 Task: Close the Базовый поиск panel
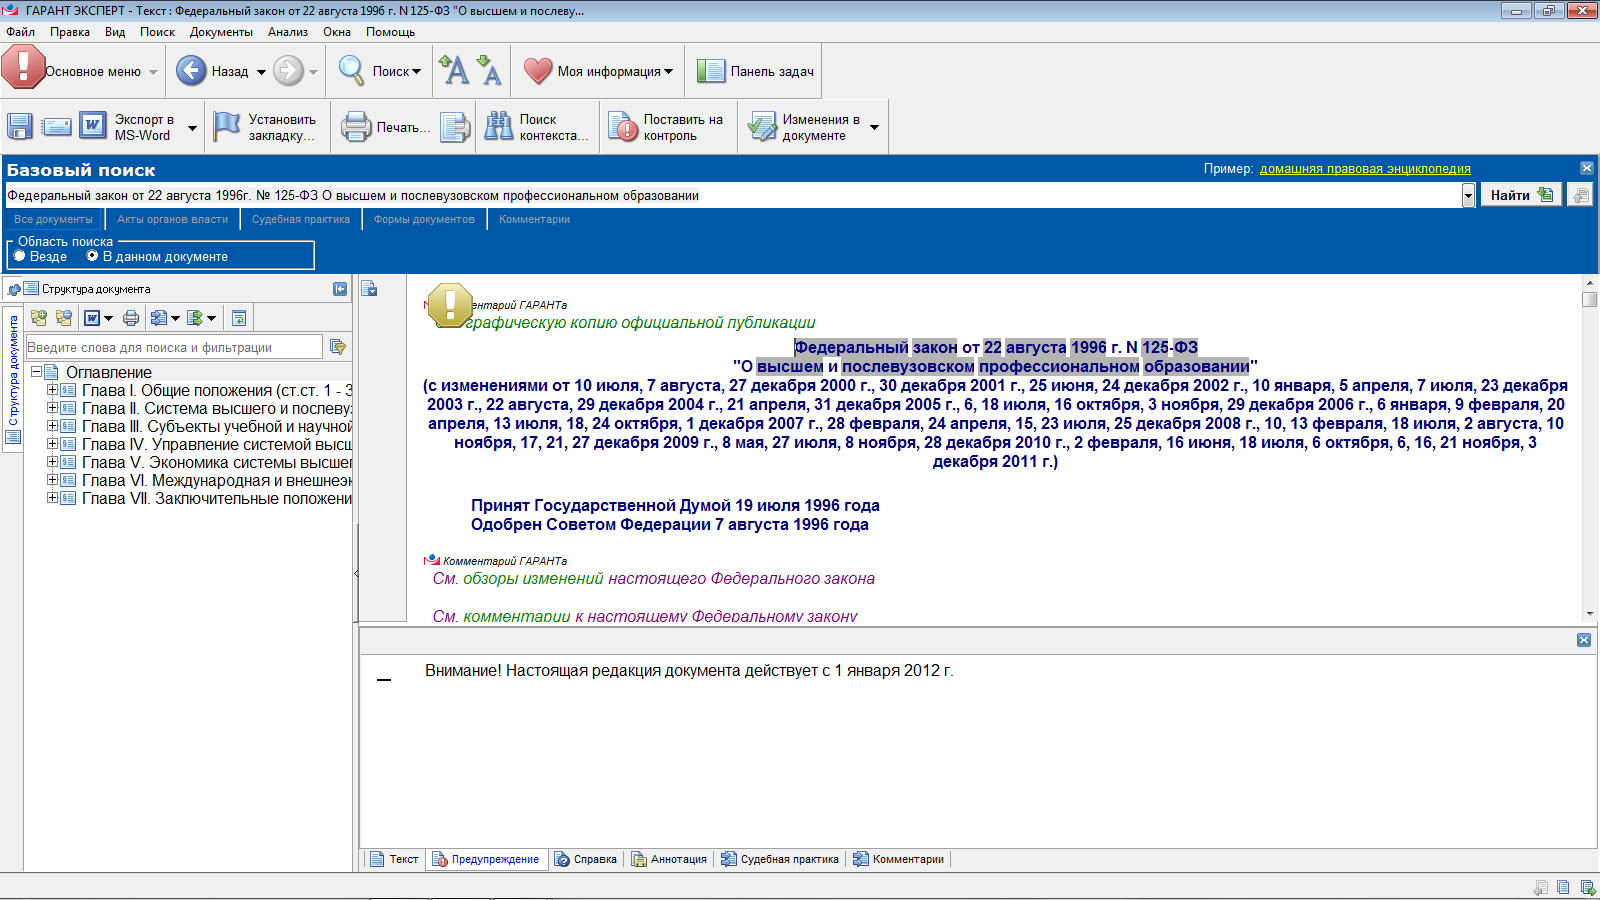click(1587, 168)
